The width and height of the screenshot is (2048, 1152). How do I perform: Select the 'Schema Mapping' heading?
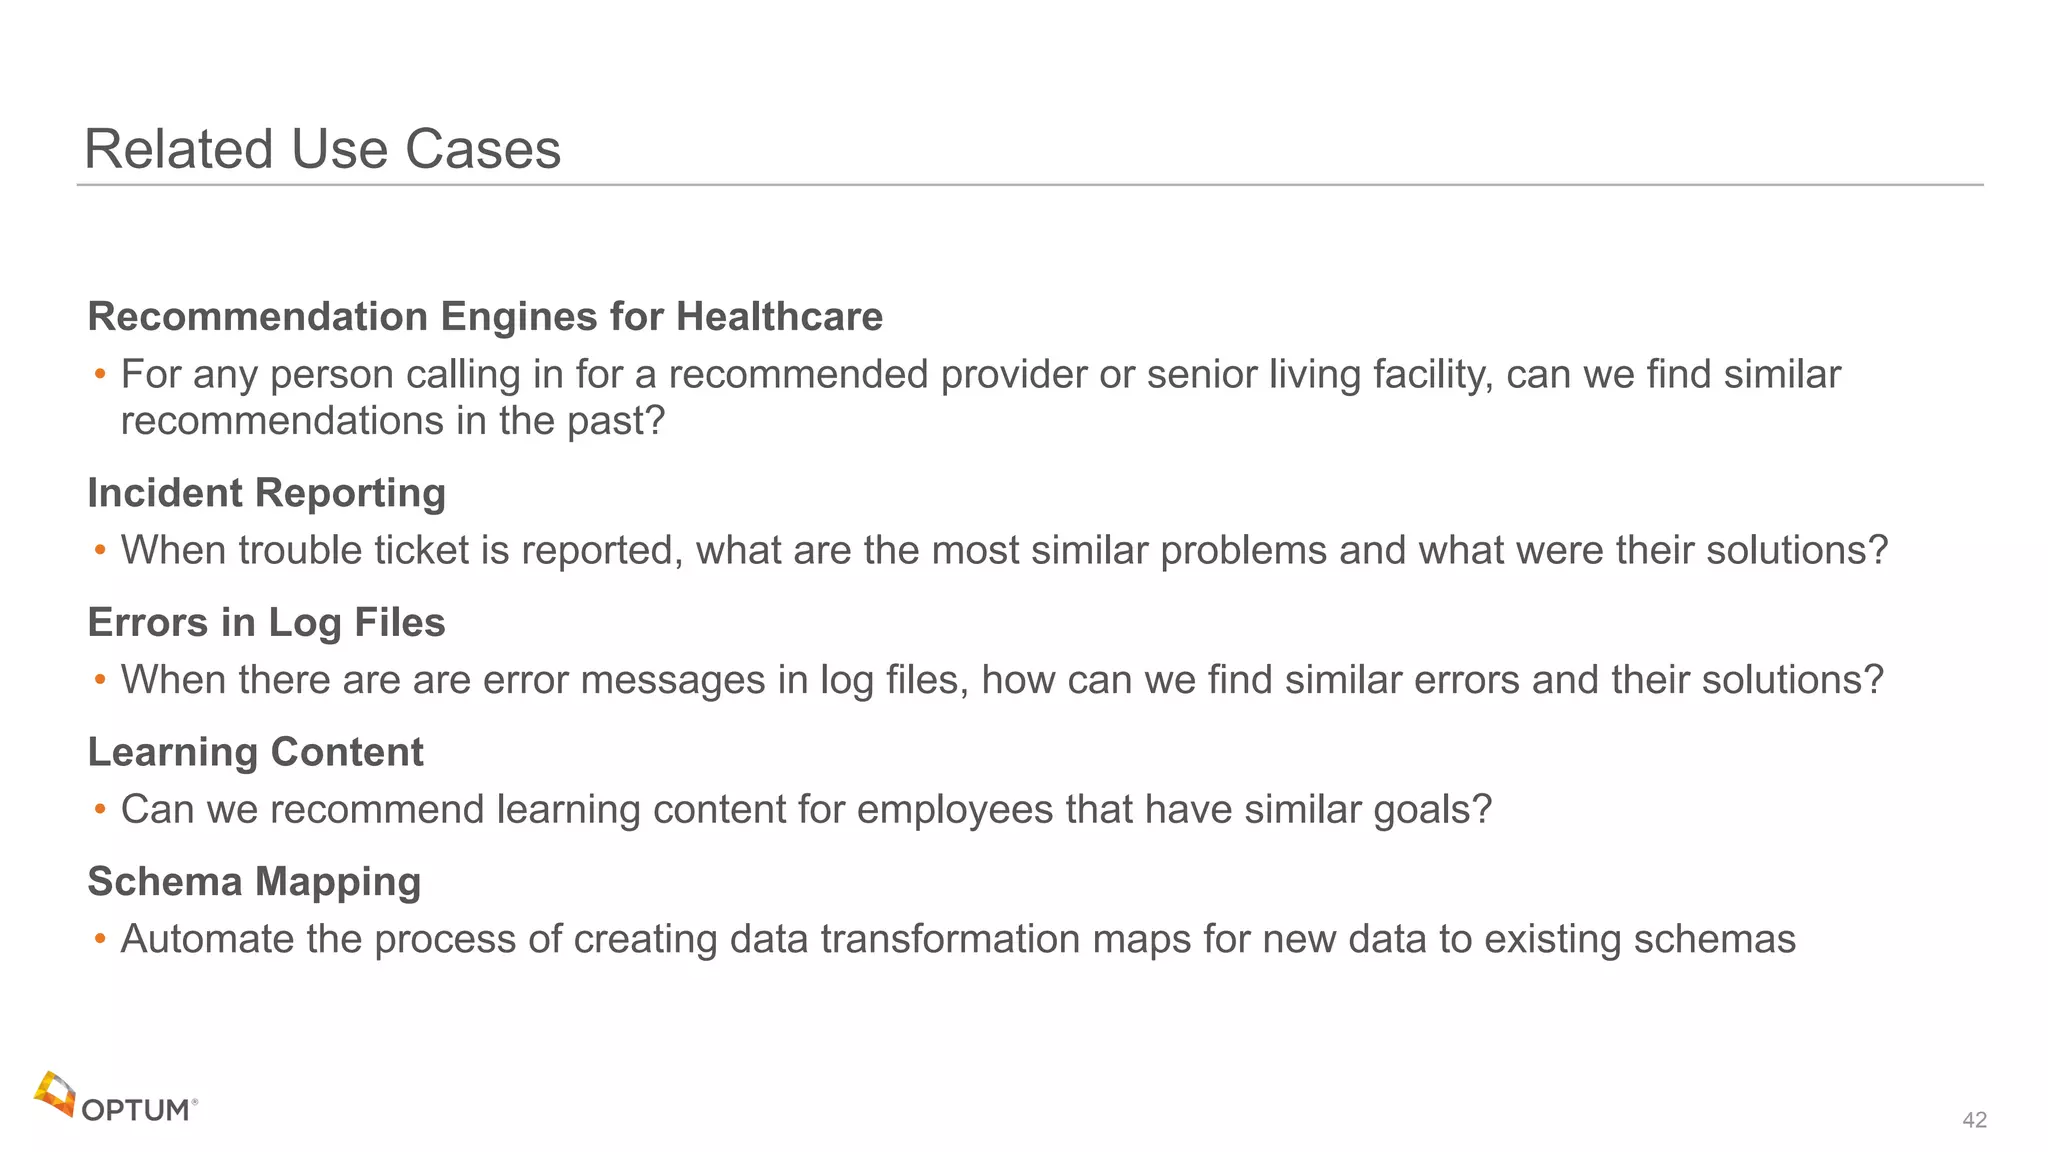click(254, 881)
